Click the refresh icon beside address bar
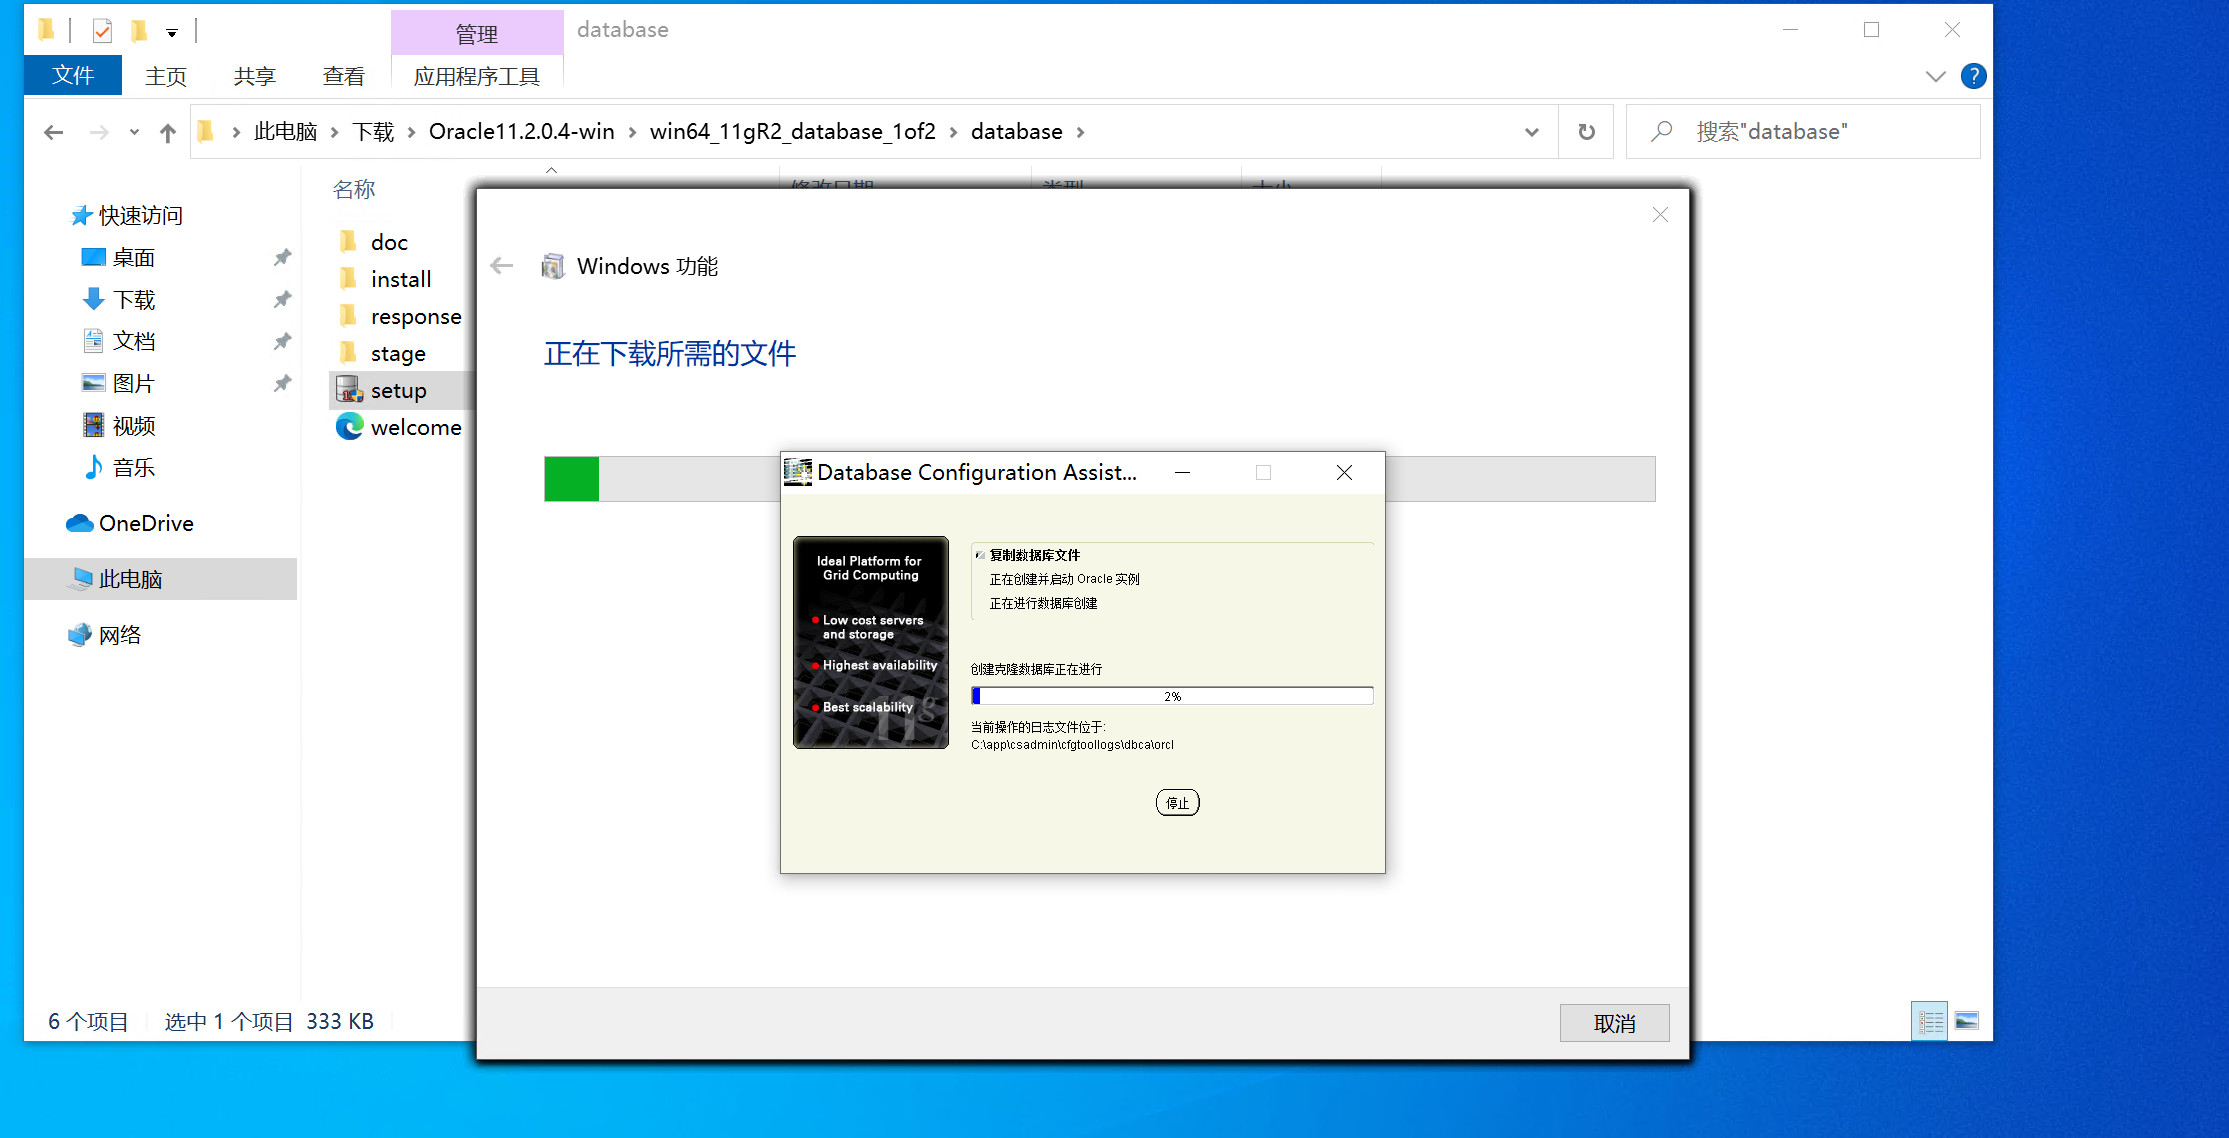The image size is (2229, 1138). [1586, 132]
